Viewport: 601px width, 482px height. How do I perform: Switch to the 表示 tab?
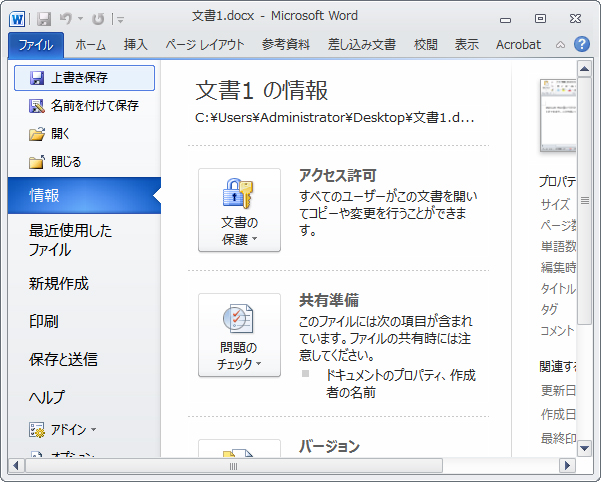click(466, 45)
